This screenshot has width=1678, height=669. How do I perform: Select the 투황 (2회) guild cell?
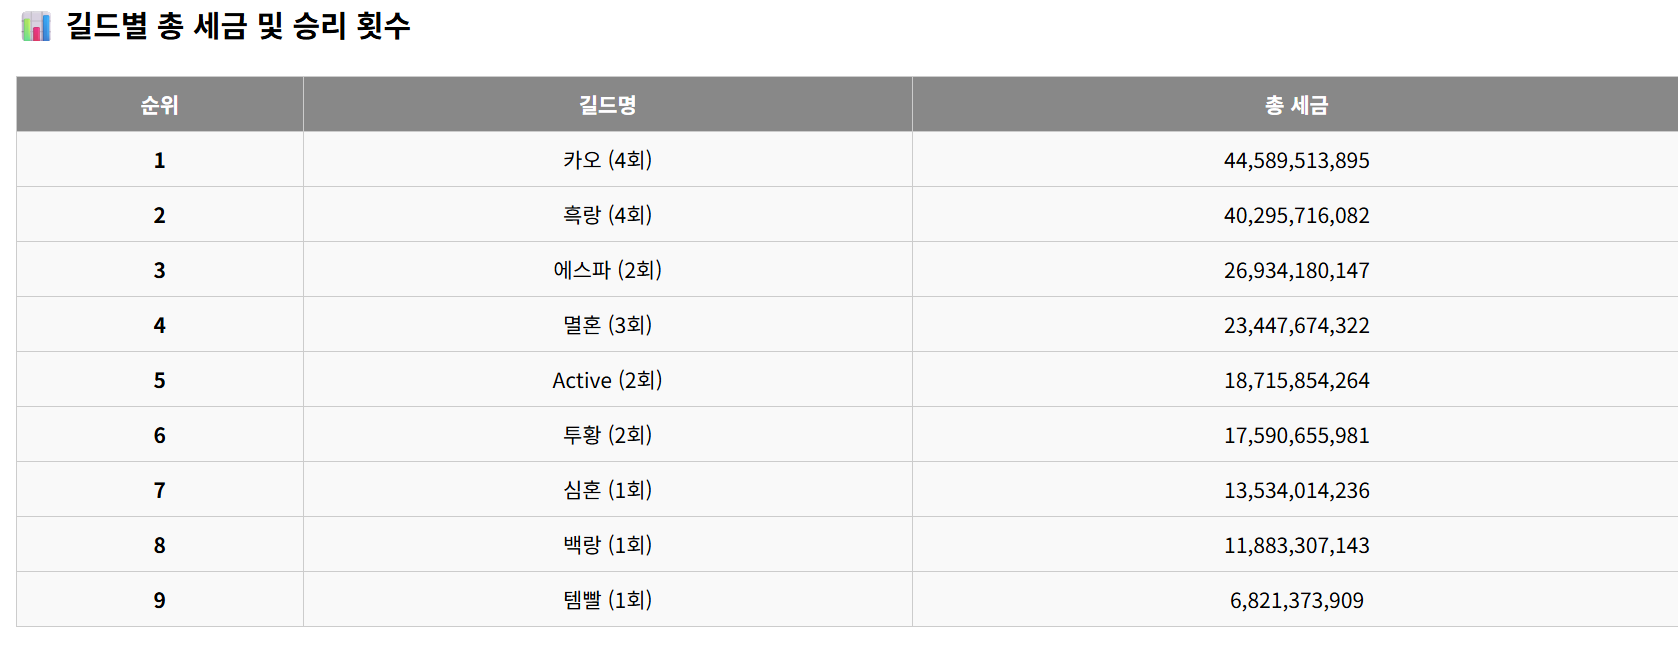tap(607, 435)
